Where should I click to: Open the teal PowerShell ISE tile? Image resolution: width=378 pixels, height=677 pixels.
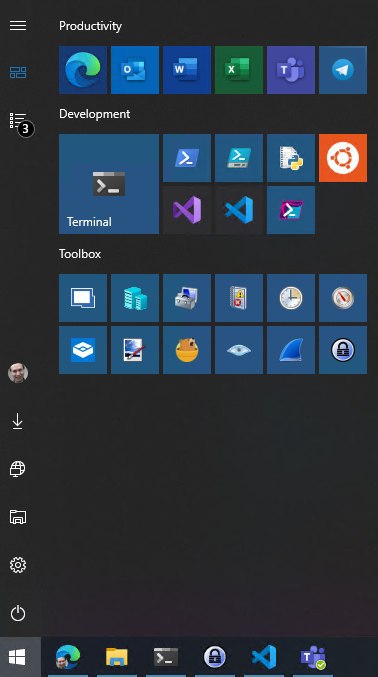click(239, 158)
